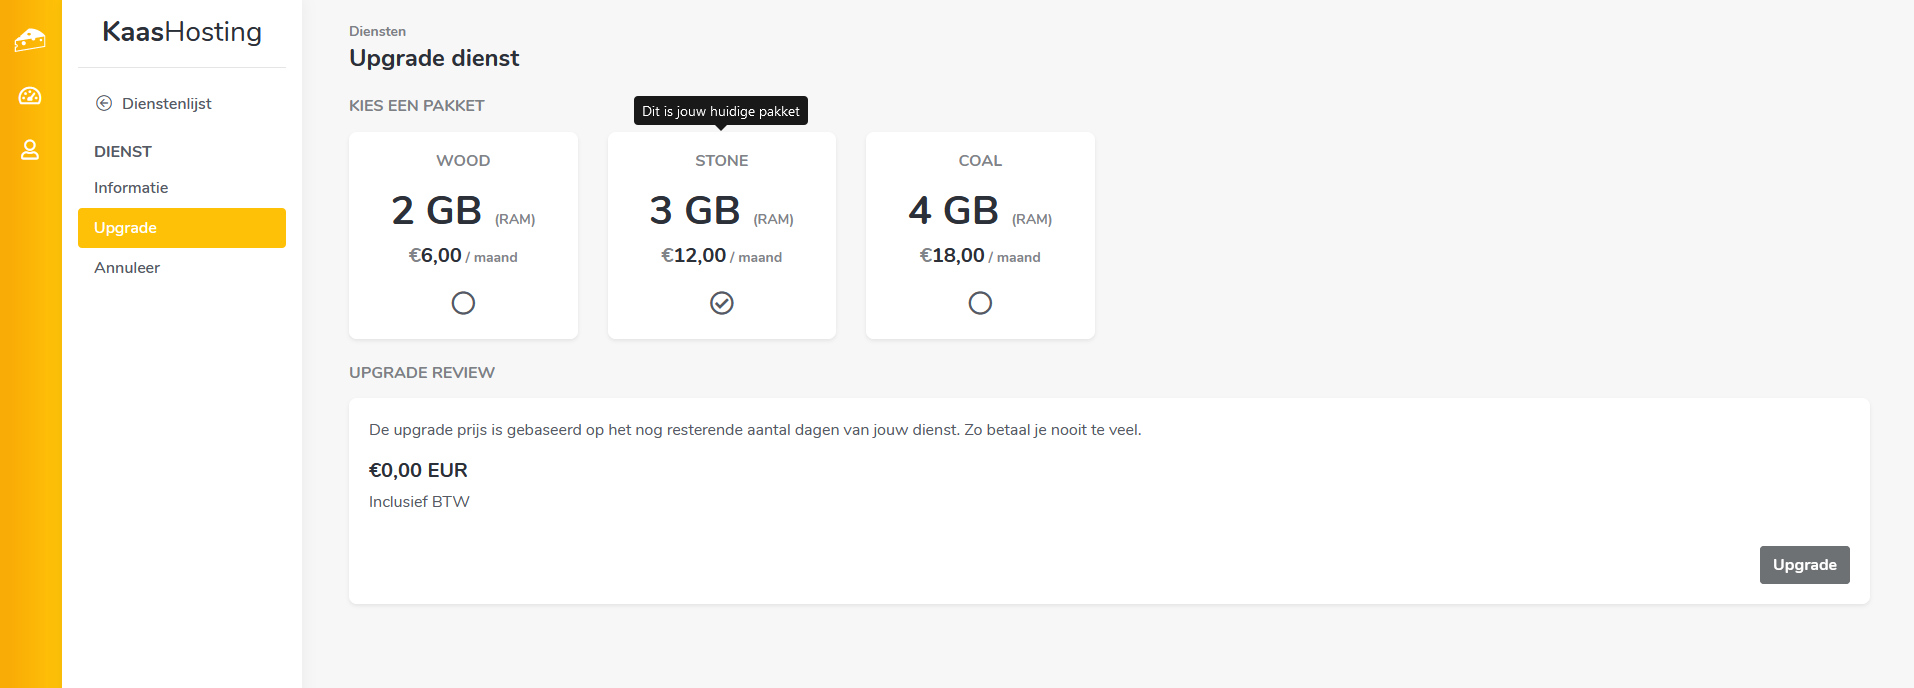Go to Annuleer in the sidebar

click(x=127, y=268)
